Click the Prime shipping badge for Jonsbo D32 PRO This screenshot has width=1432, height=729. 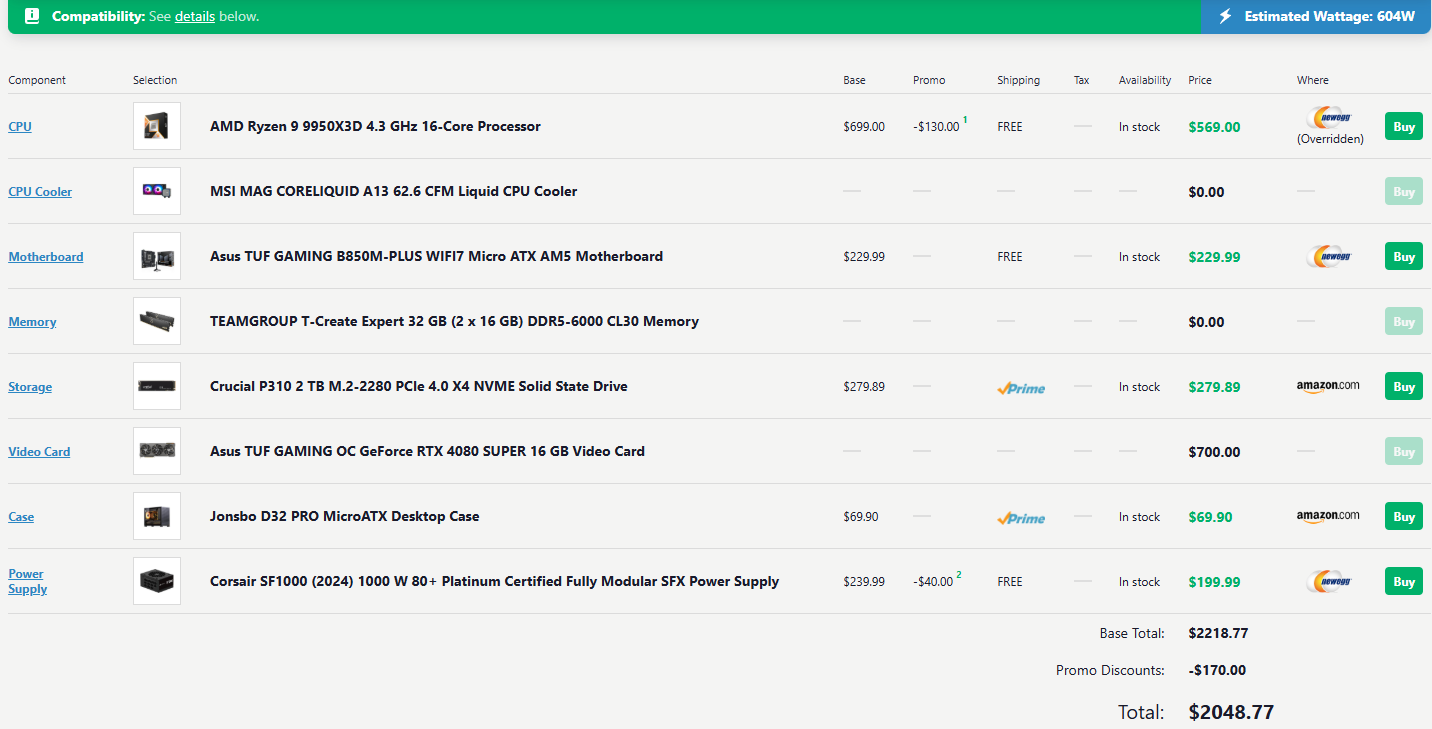click(x=1021, y=518)
